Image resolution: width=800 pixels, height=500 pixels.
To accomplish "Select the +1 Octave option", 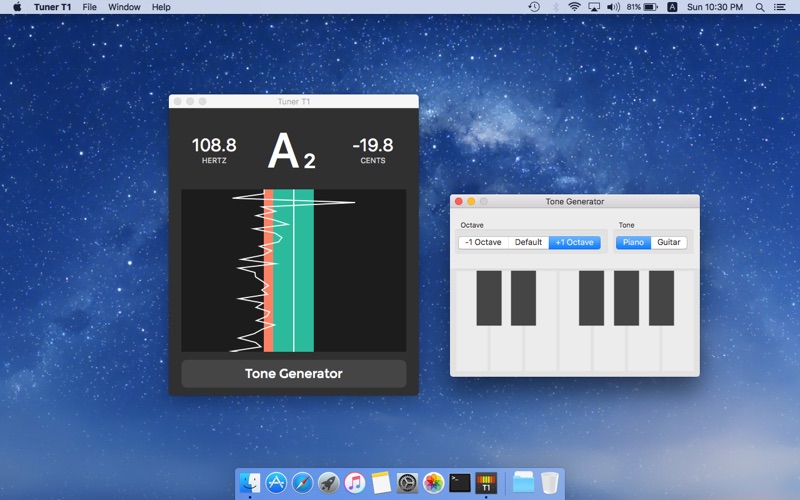I will pos(574,242).
